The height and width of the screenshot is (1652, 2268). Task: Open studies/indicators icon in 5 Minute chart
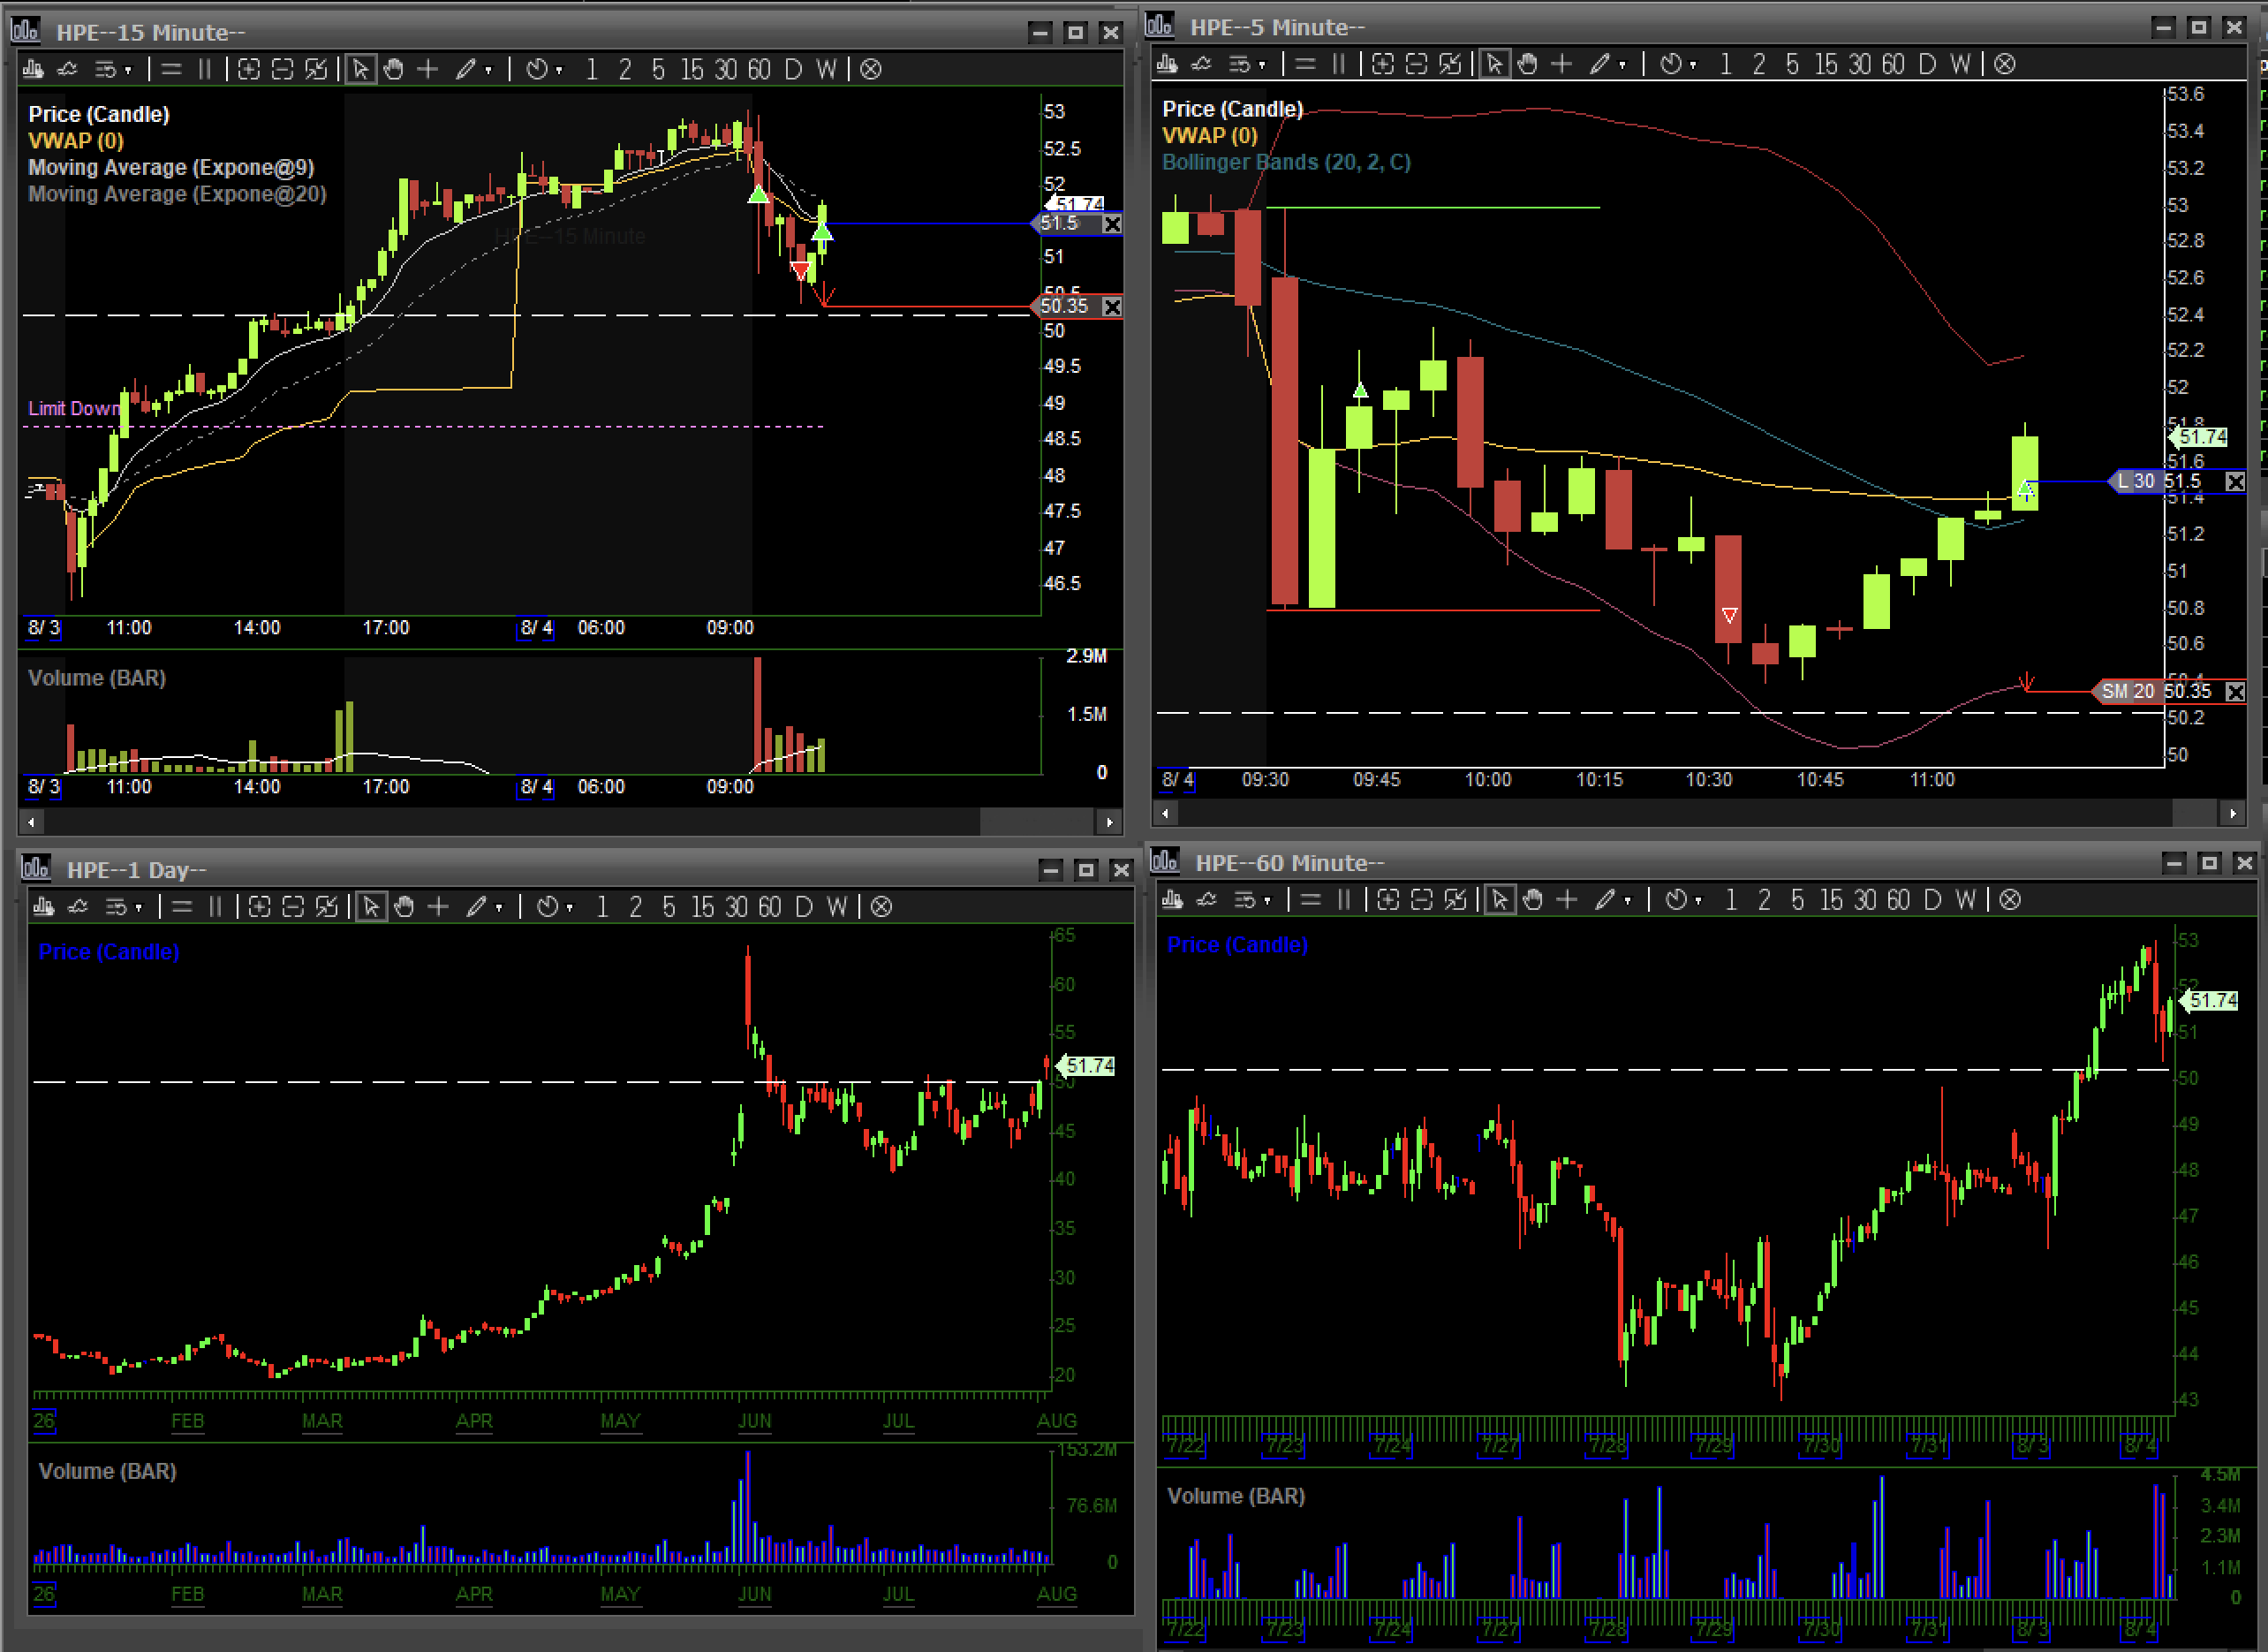(x=1202, y=64)
